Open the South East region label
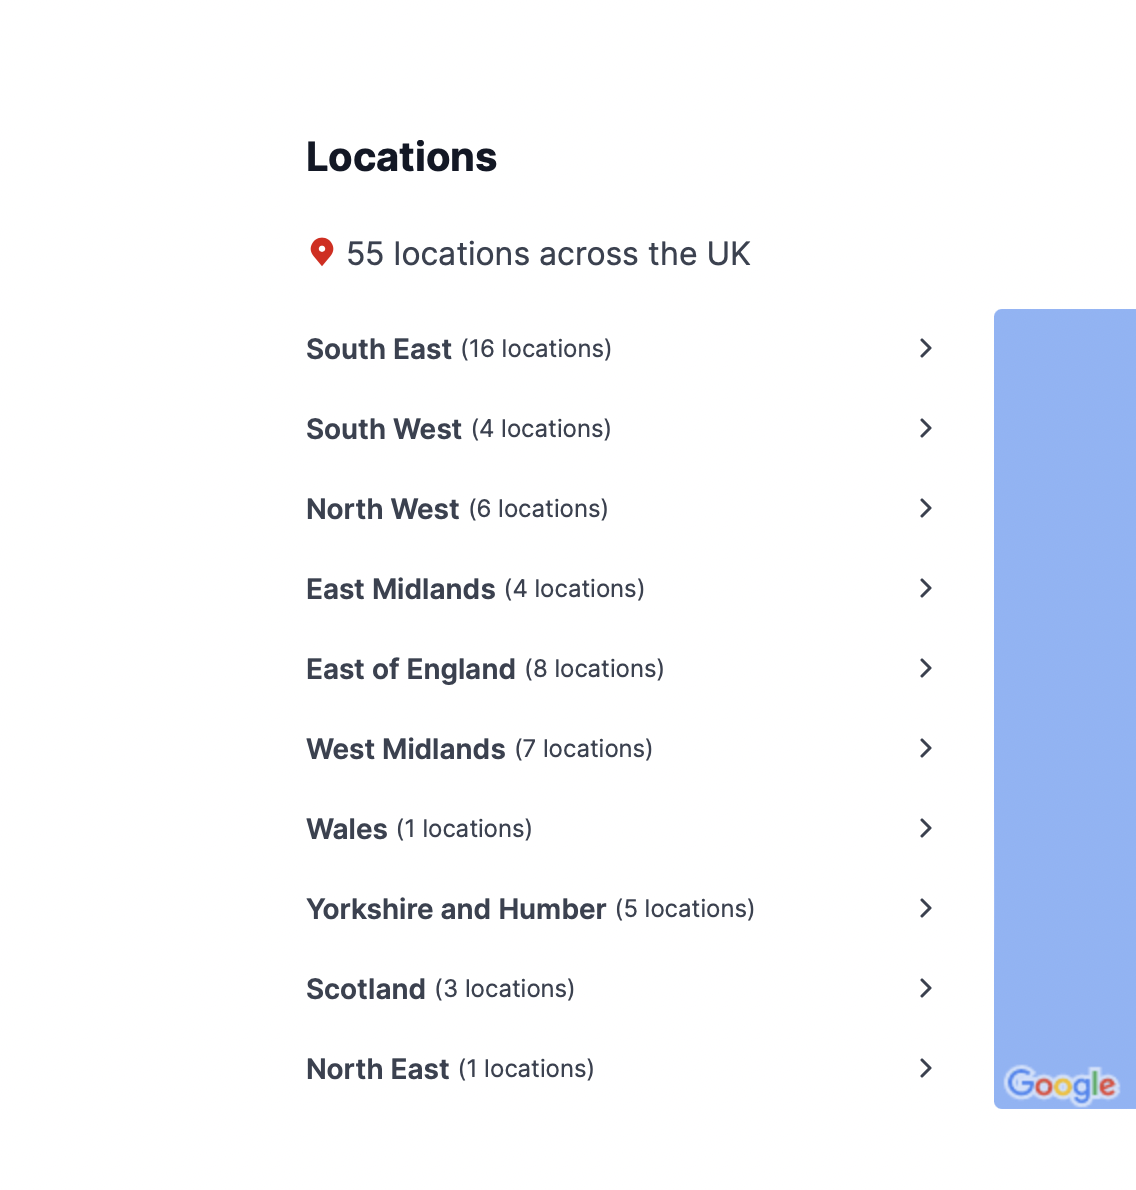The image size is (1136, 1190). [x=379, y=349]
